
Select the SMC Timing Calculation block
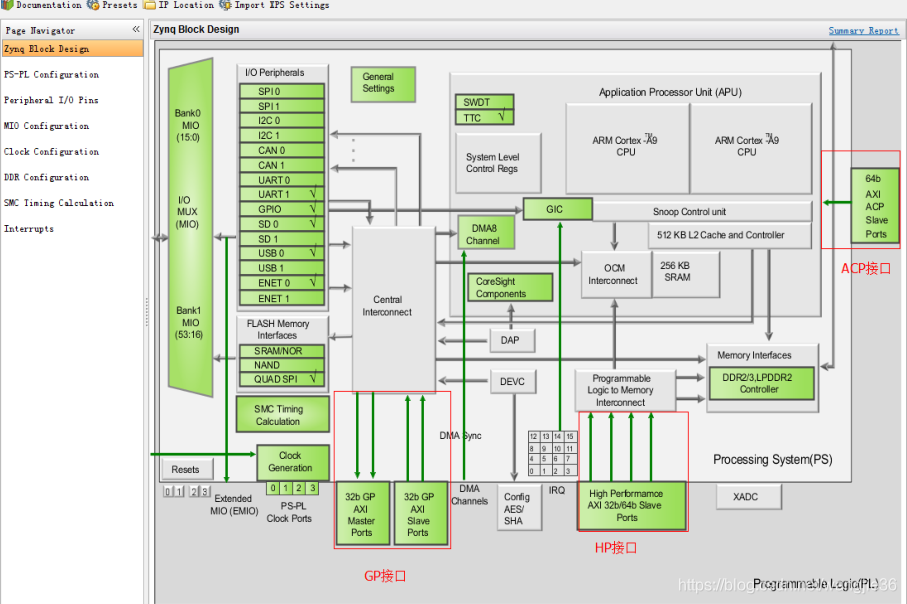click(281, 413)
